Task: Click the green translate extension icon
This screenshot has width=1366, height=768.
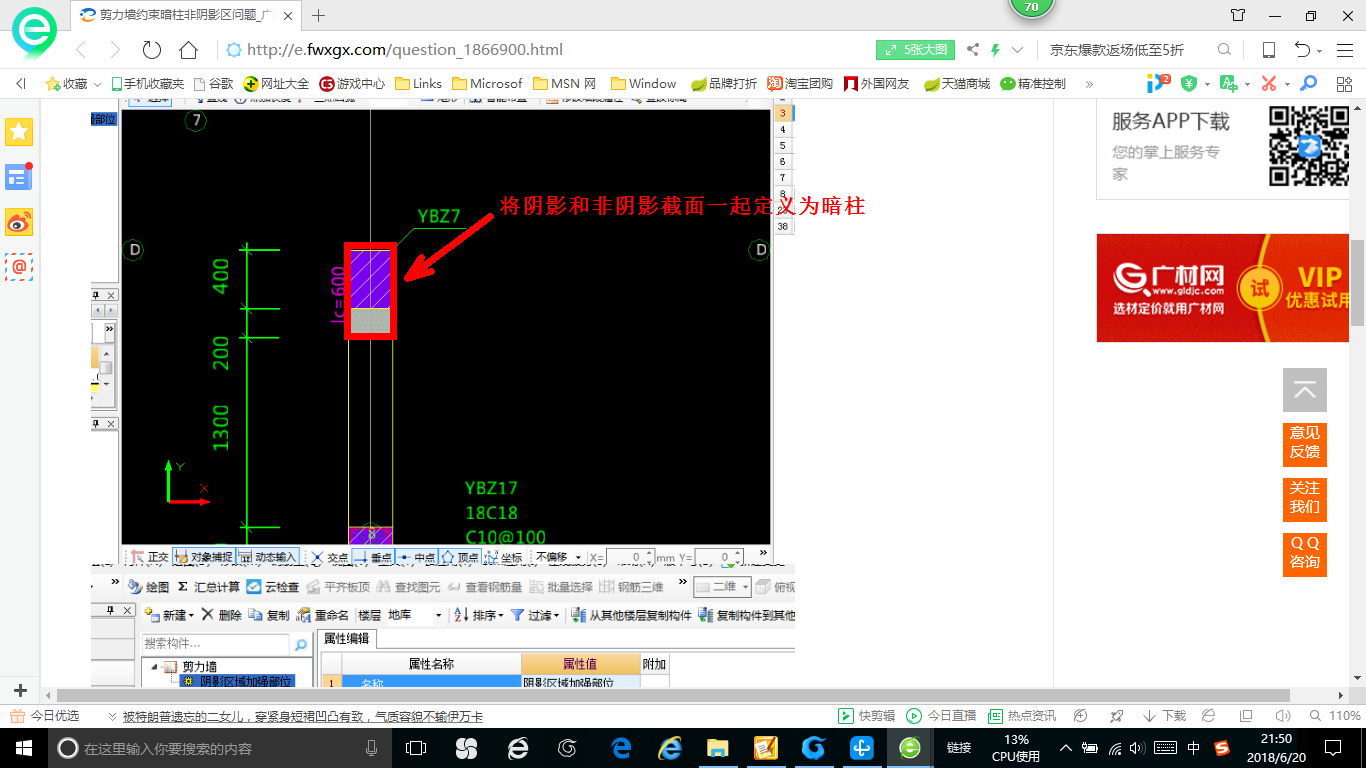Action: pyautogui.click(x=1229, y=84)
